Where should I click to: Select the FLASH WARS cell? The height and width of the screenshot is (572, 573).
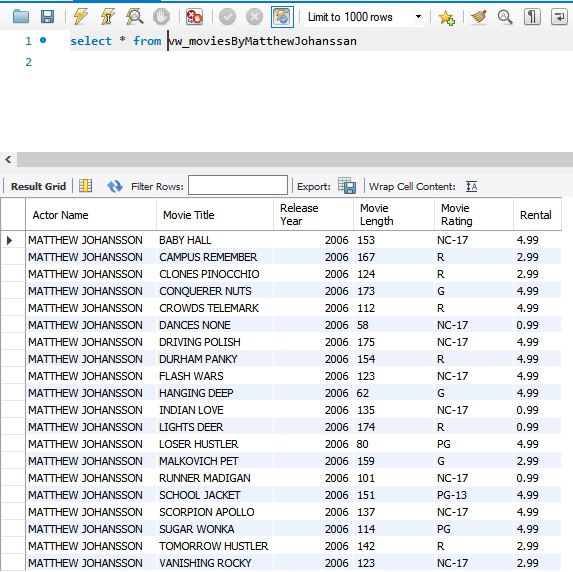click(x=215, y=376)
